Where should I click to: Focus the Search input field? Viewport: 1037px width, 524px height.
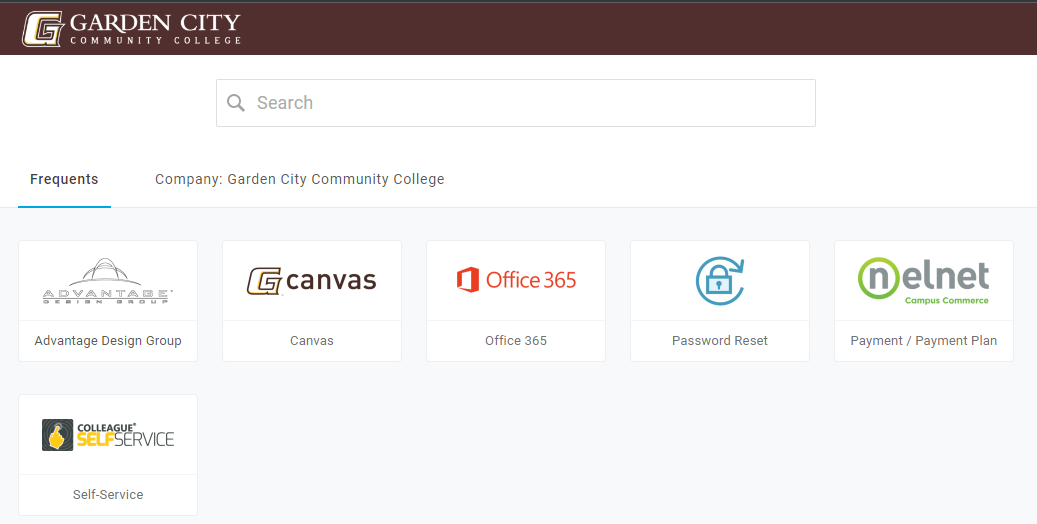tap(516, 103)
